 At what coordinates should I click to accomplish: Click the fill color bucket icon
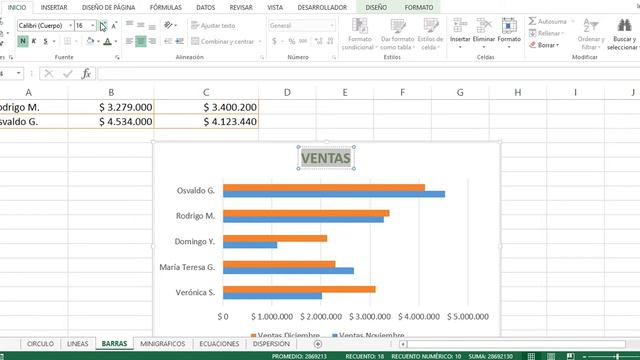pos(90,41)
